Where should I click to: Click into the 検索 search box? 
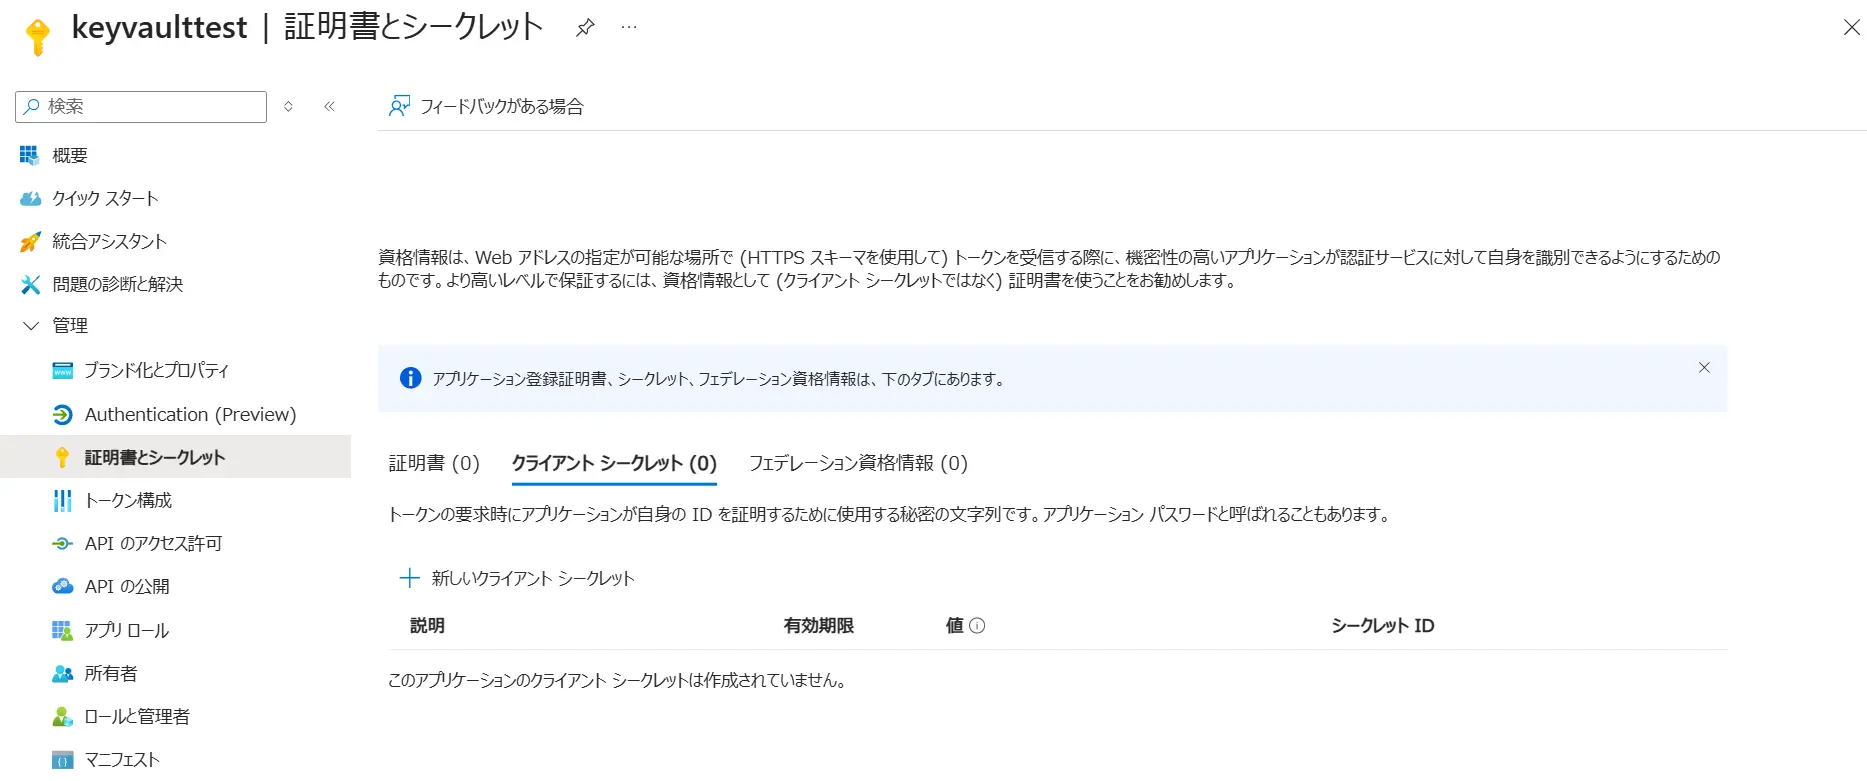pyautogui.click(x=141, y=106)
